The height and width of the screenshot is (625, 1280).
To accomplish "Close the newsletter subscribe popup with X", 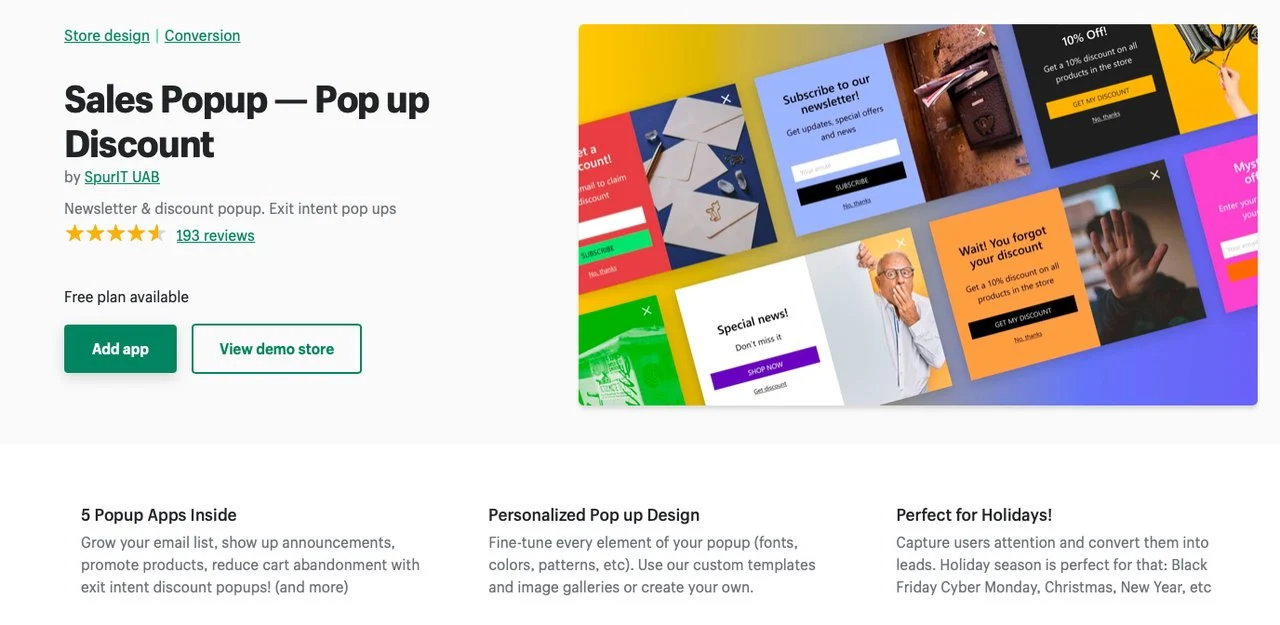I will [980, 32].
